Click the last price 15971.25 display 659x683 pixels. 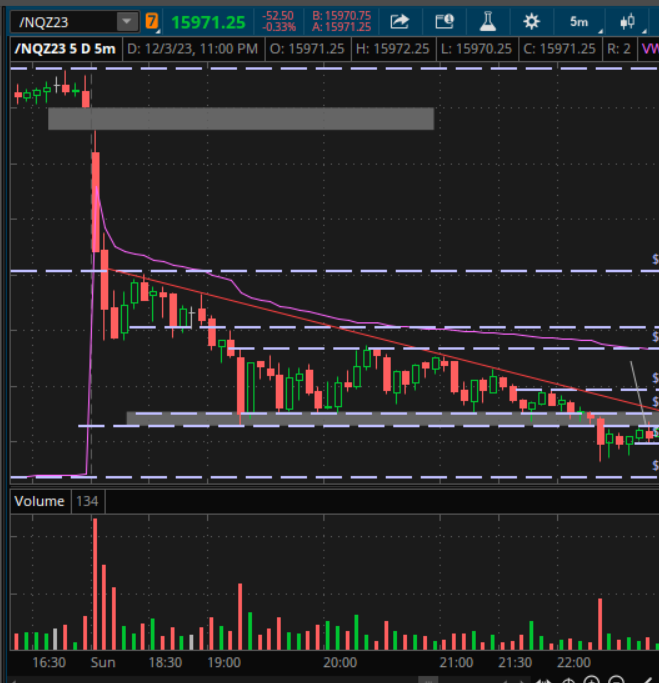point(208,21)
